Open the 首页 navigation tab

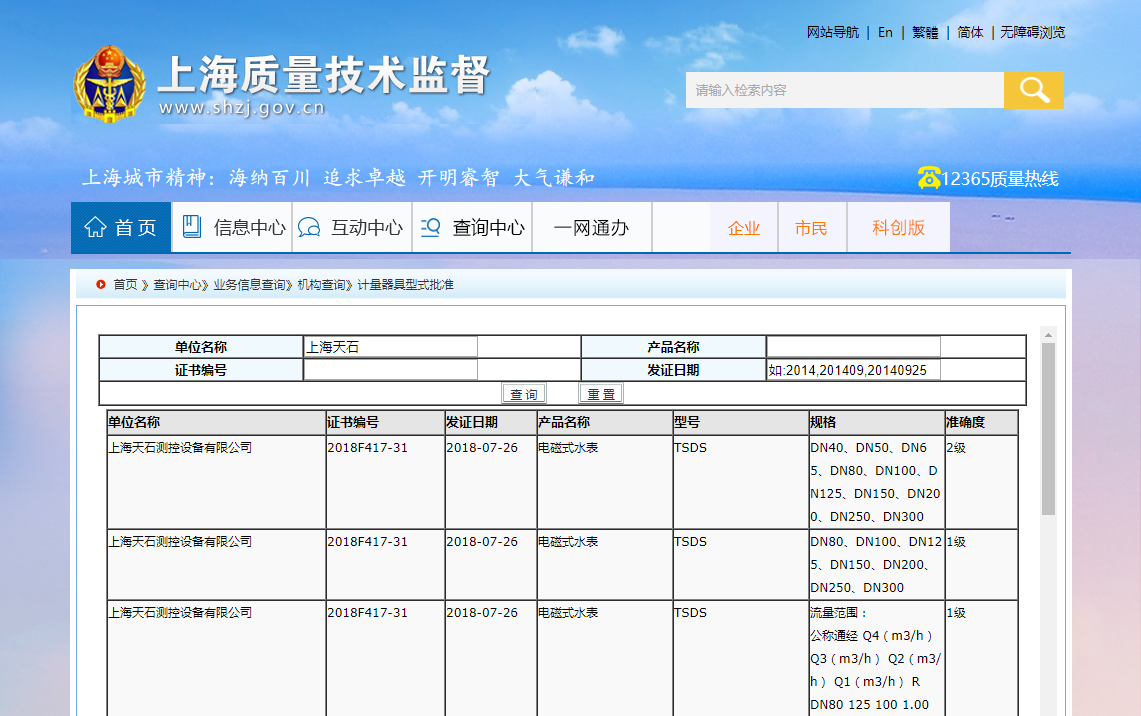[121, 228]
